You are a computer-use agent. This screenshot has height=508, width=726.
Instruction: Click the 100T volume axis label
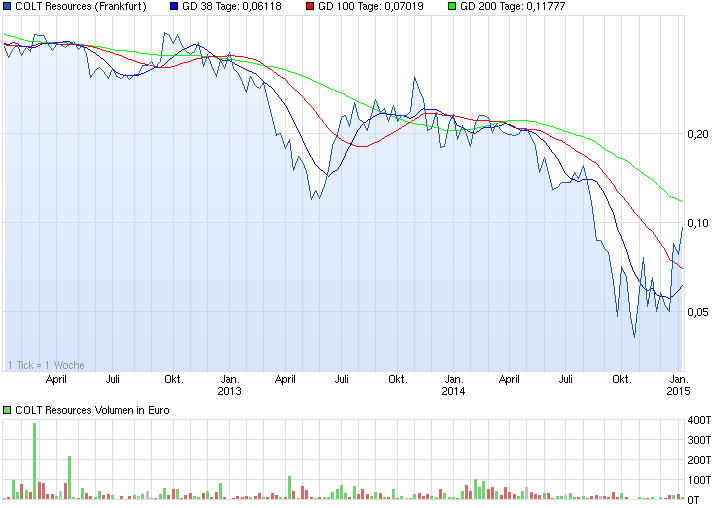click(x=699, y=480)
